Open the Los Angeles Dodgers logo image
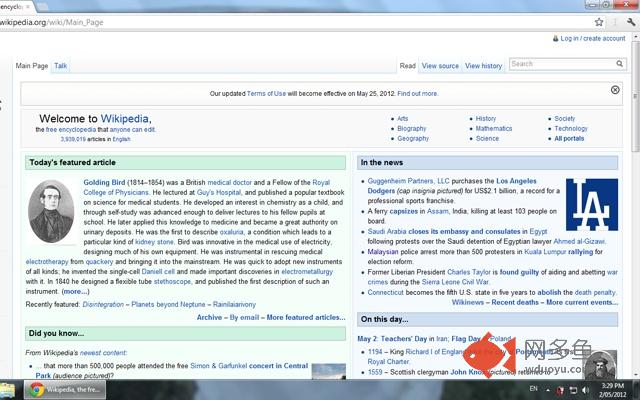This screenshot has width=640, height=400. (592, 204)
